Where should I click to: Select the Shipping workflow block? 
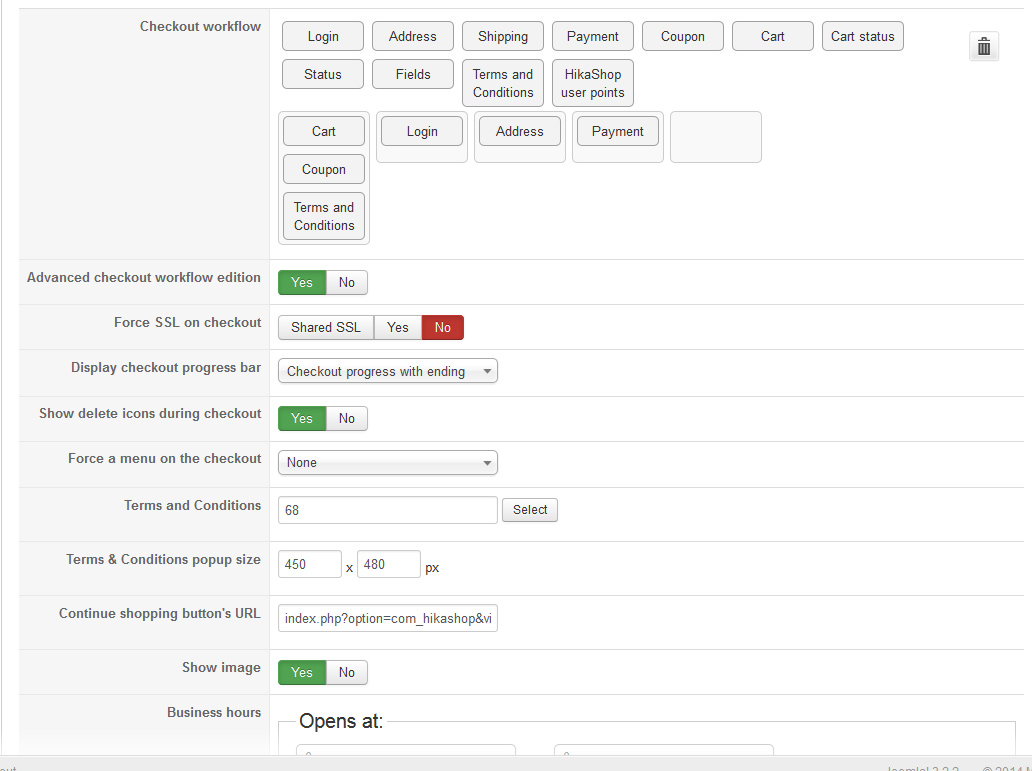click(503, 36)
